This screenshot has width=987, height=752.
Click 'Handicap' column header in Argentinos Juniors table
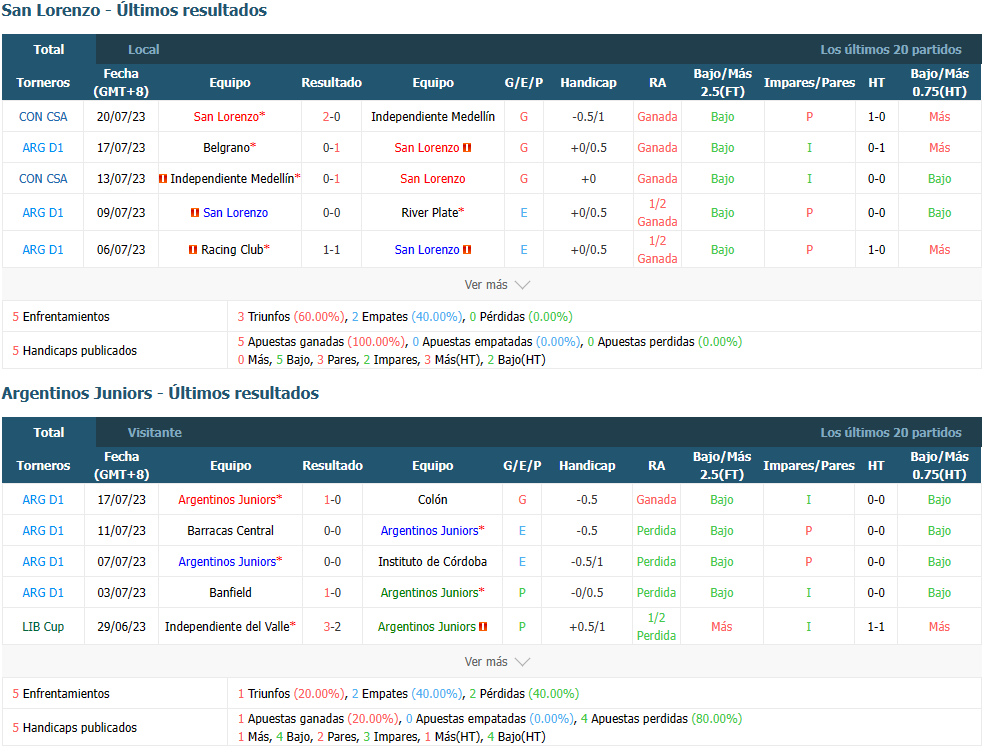pyautogui.click(x=587, y=466)
